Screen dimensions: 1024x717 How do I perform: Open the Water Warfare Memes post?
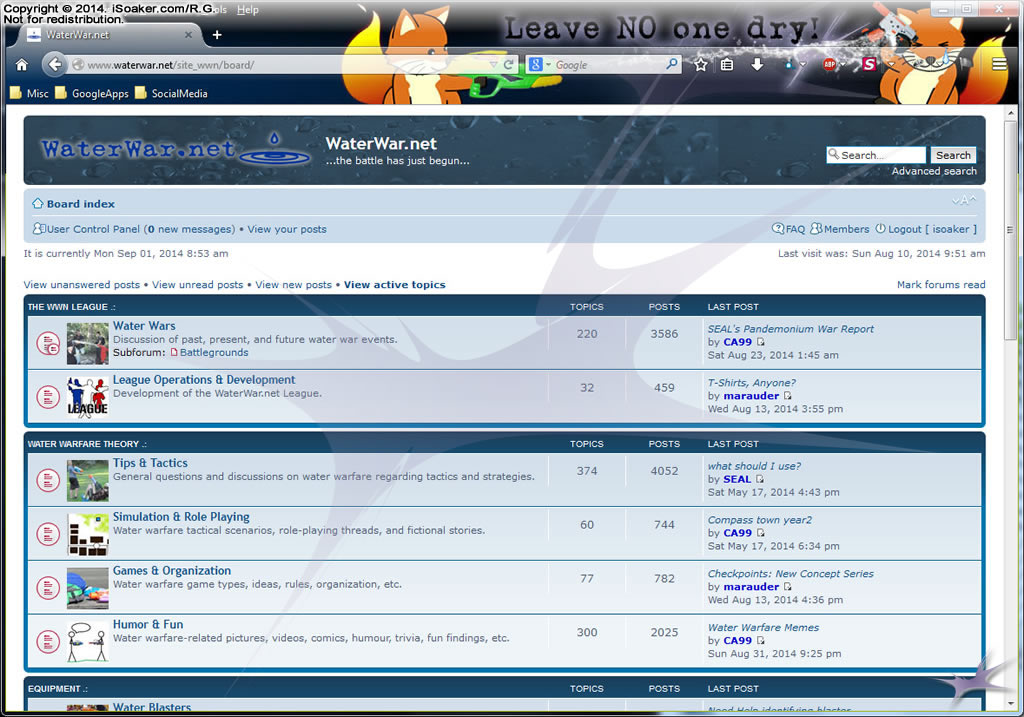(x=763, y=628)
